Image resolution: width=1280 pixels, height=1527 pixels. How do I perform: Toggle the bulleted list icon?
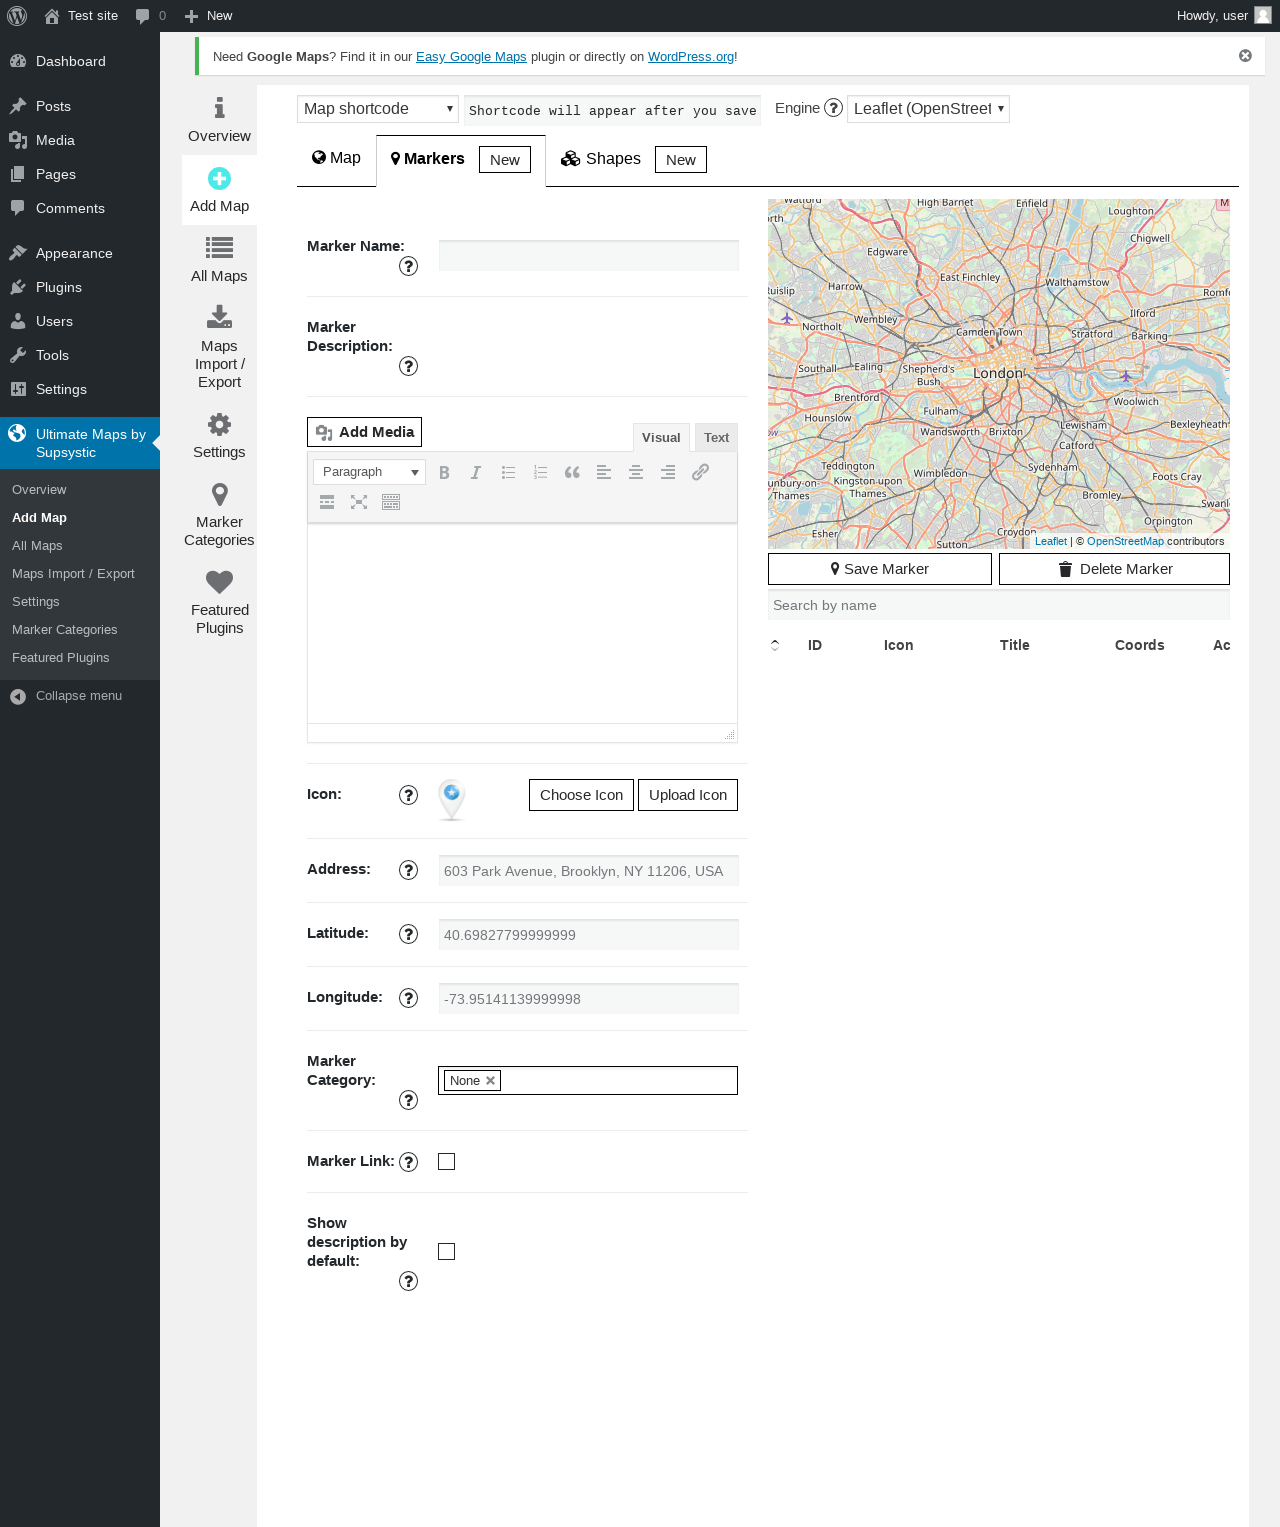pos(508,473)
